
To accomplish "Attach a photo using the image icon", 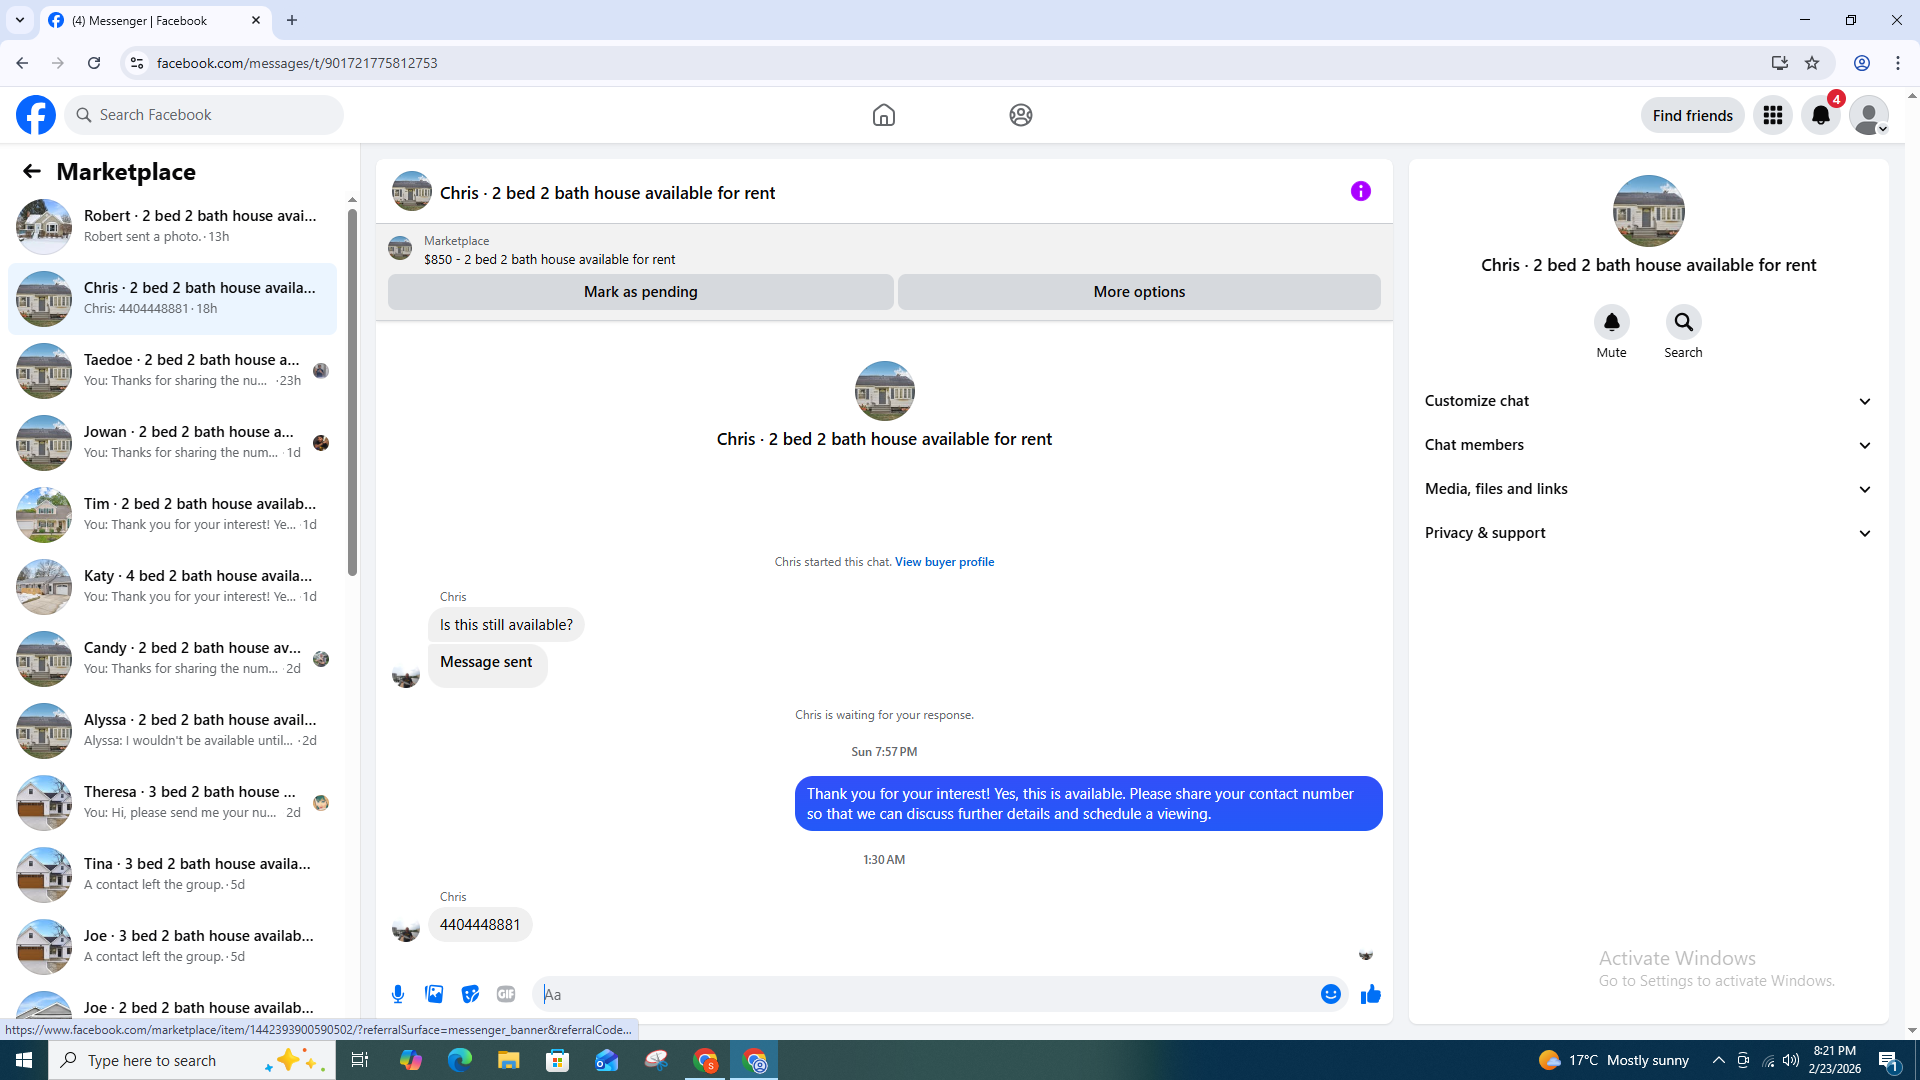I will (434, 994).
